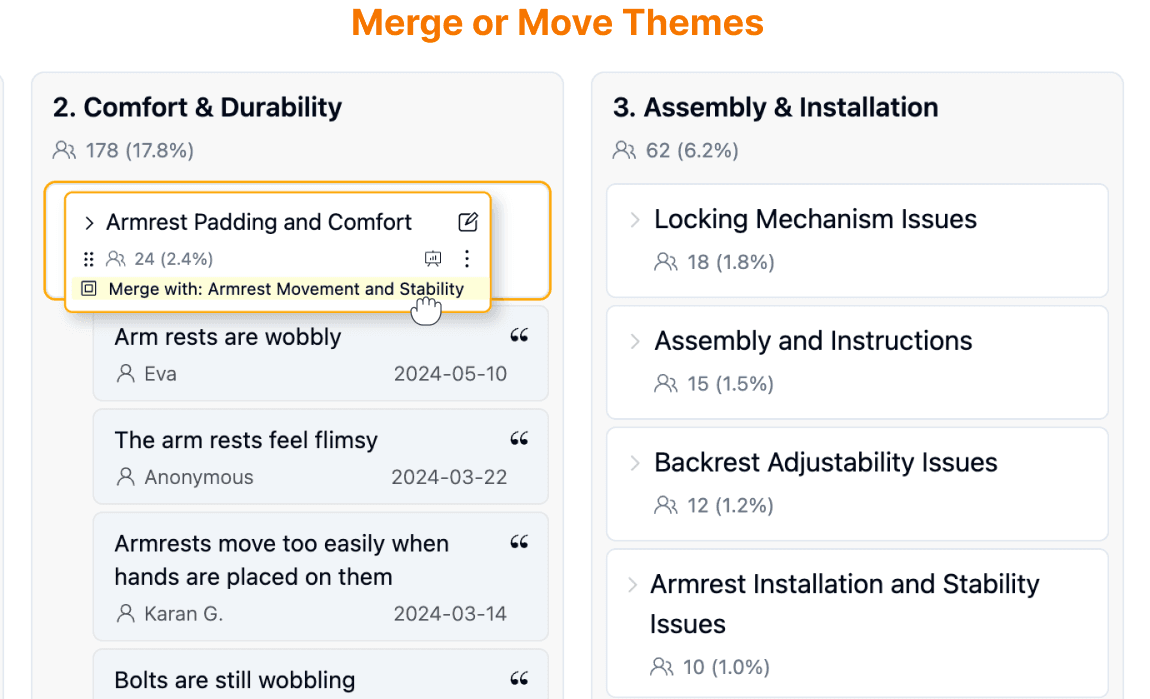Click the Assembly & Installation column heading
The height and width of the screenshot is (699, 1150).
(775, 107)
